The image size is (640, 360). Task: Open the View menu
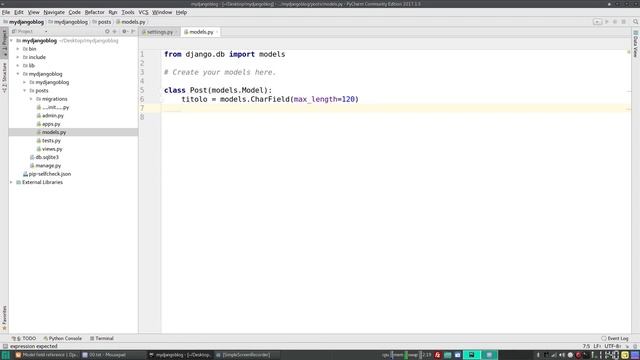(x=33, y=12)
